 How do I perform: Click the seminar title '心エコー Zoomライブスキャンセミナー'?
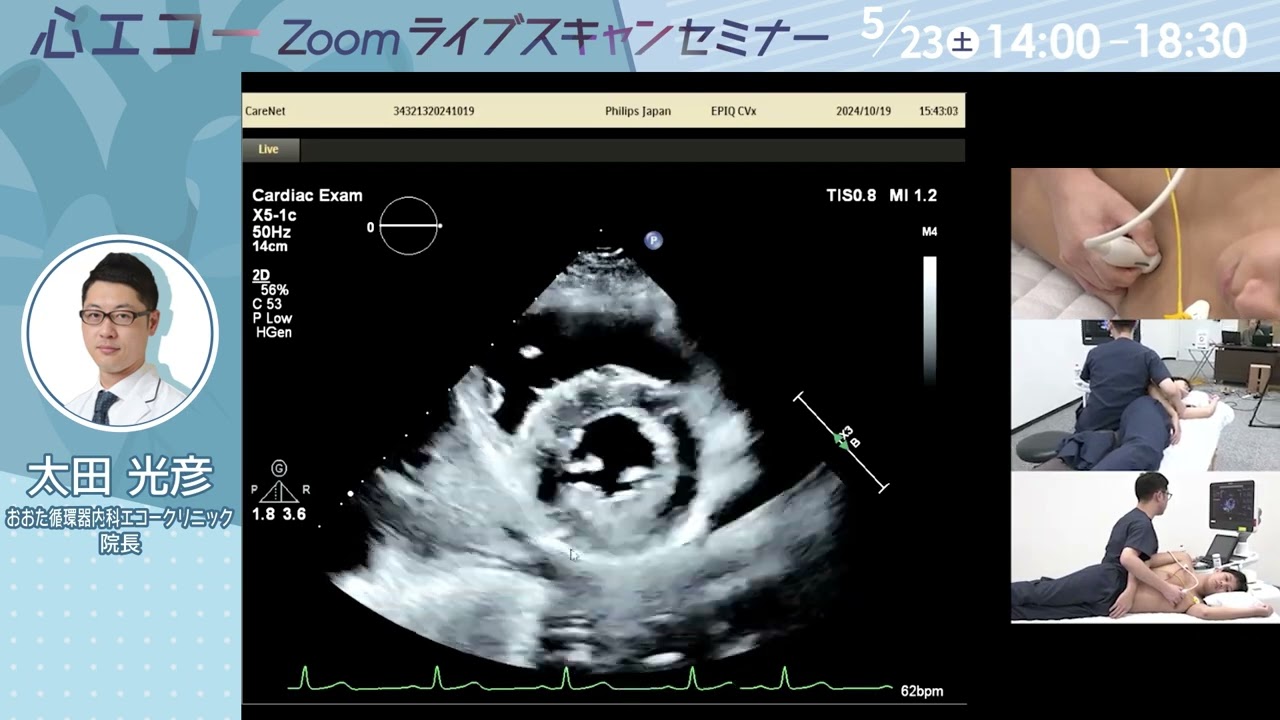tap(430, 38)
